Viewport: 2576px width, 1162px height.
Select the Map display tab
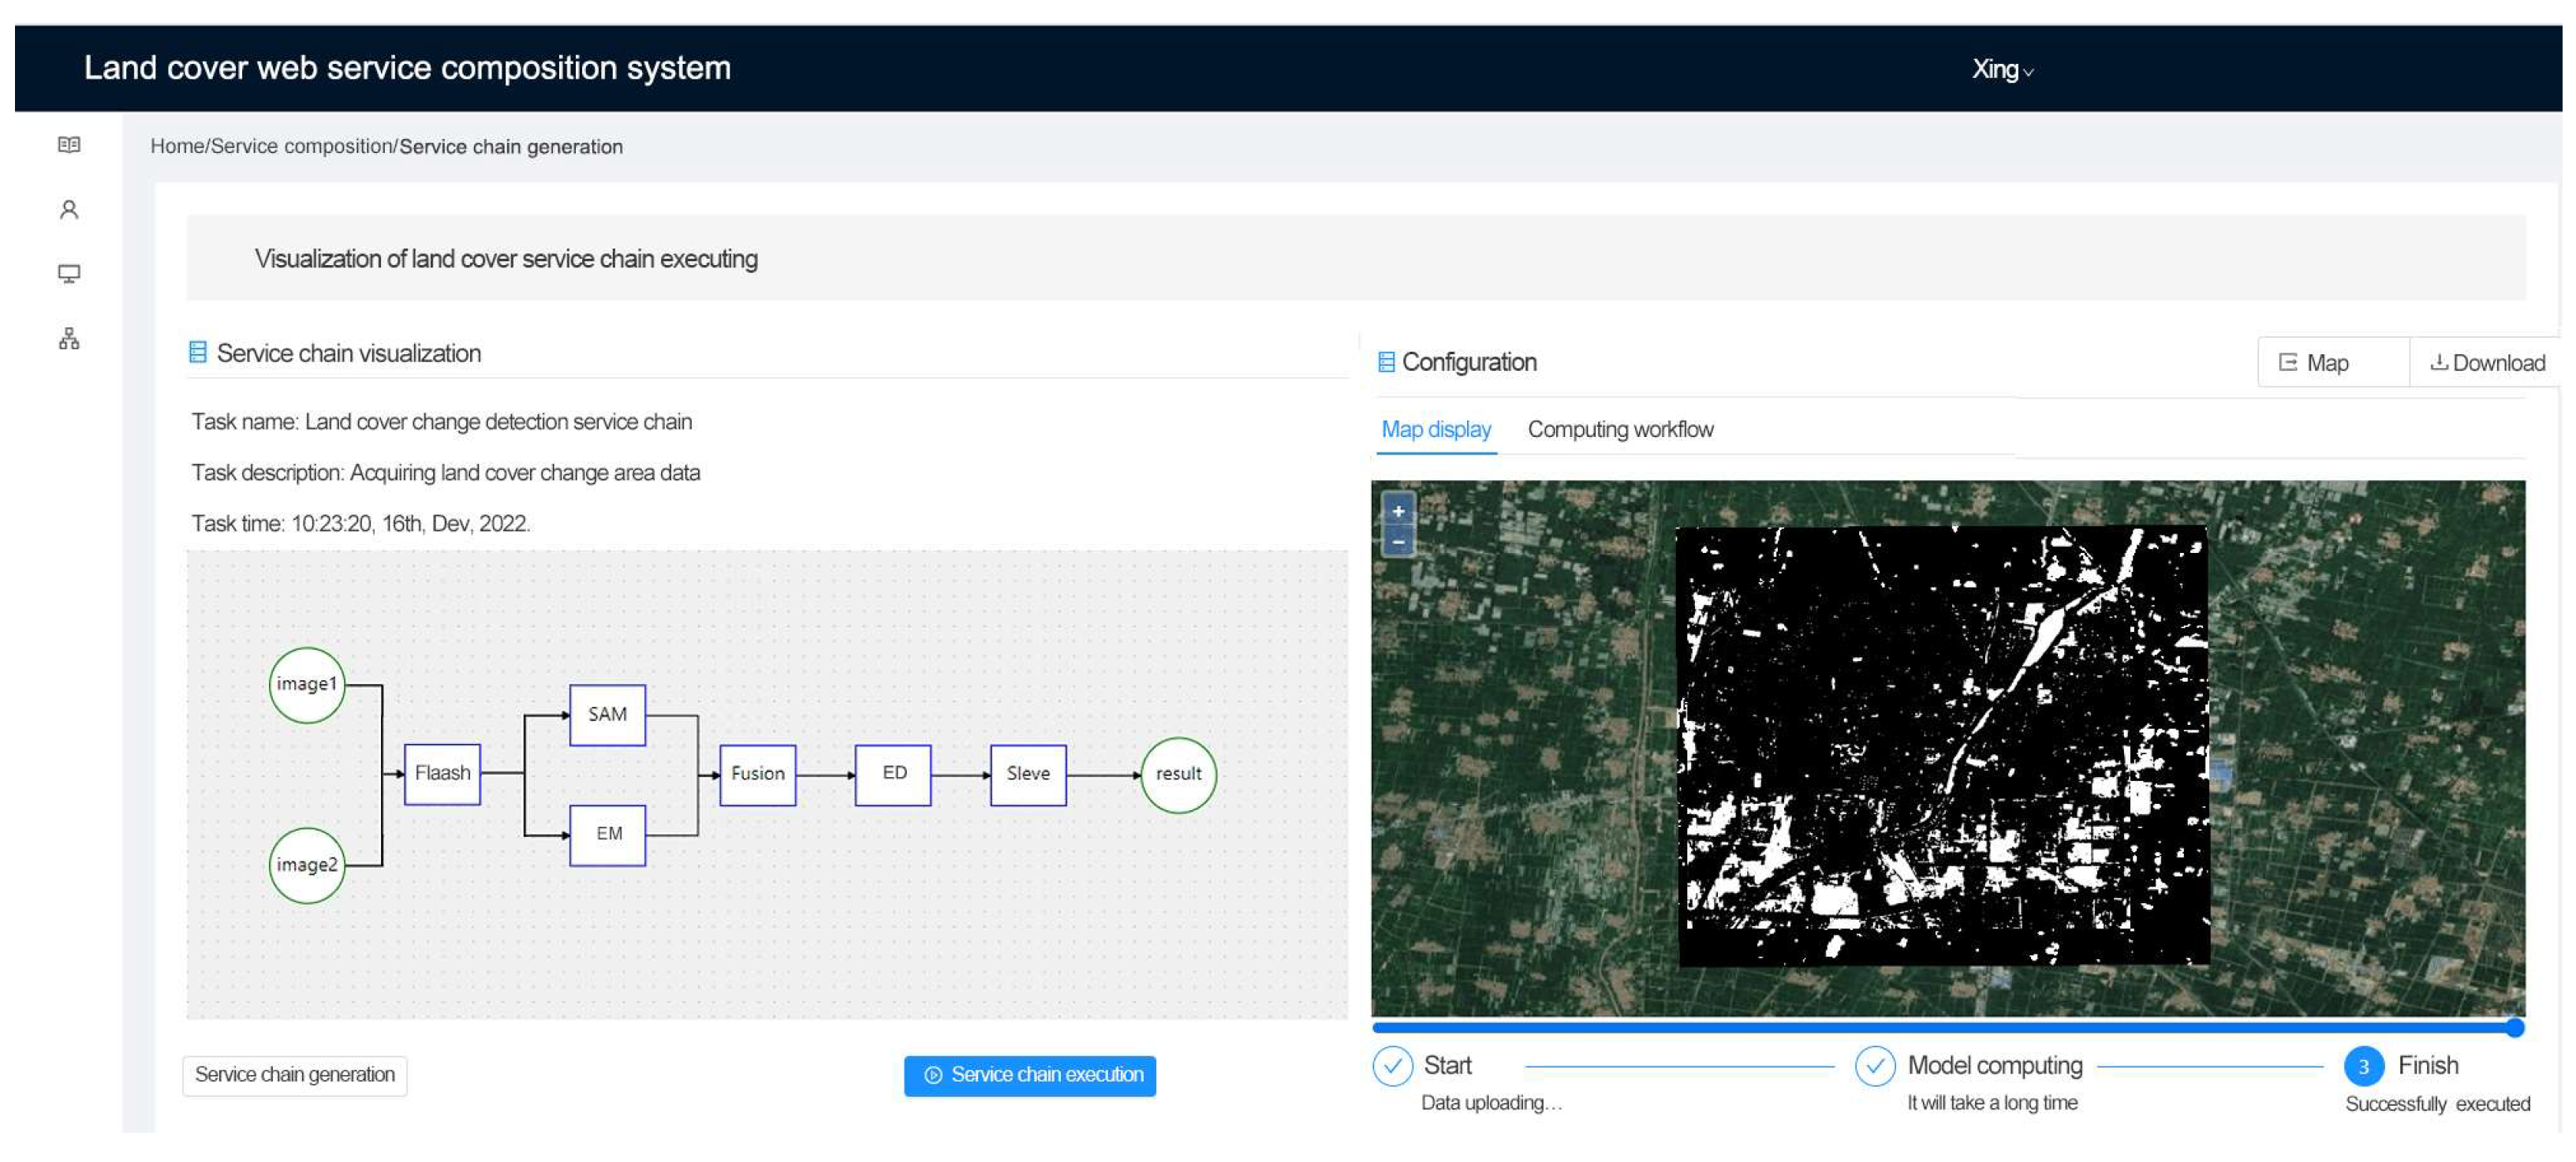coord(1436,430)
